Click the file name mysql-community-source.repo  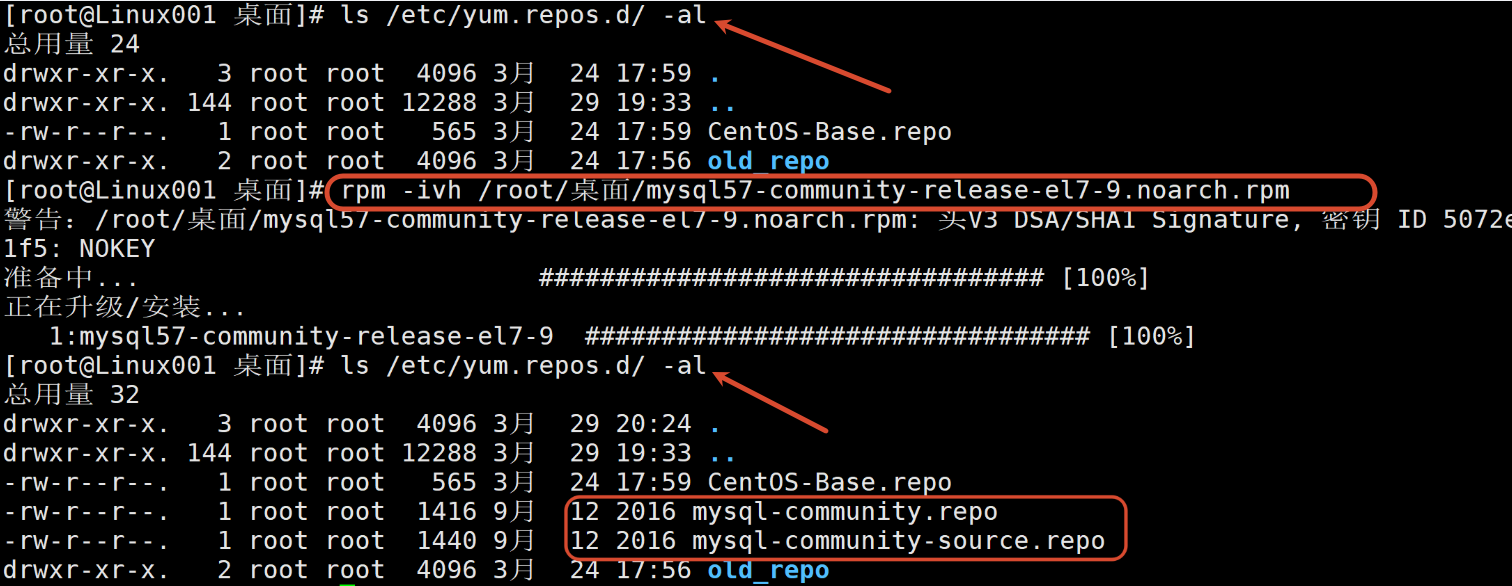tap(899, 541)
